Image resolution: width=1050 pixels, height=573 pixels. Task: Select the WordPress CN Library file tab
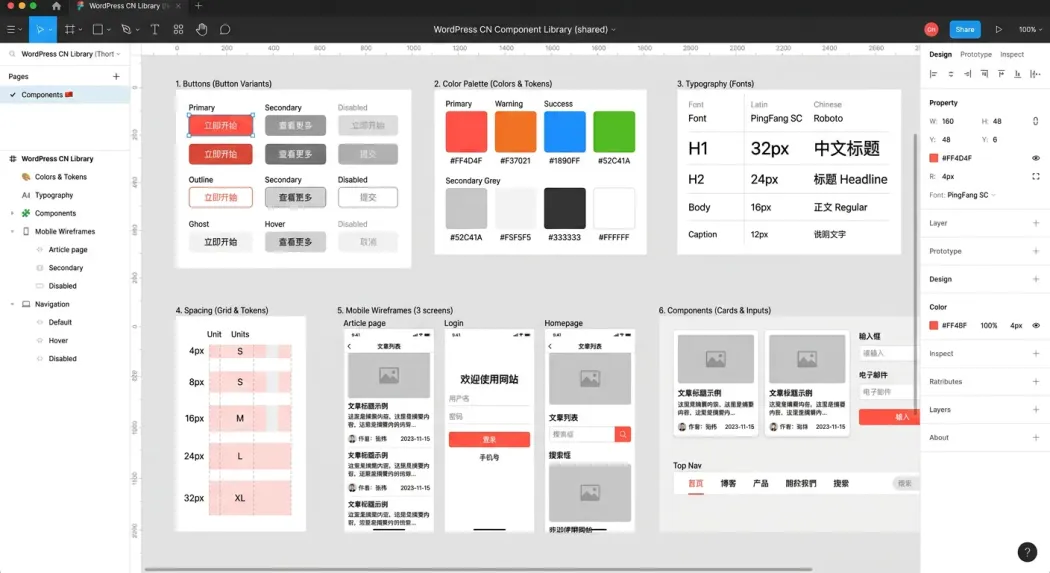click(127, 6)
